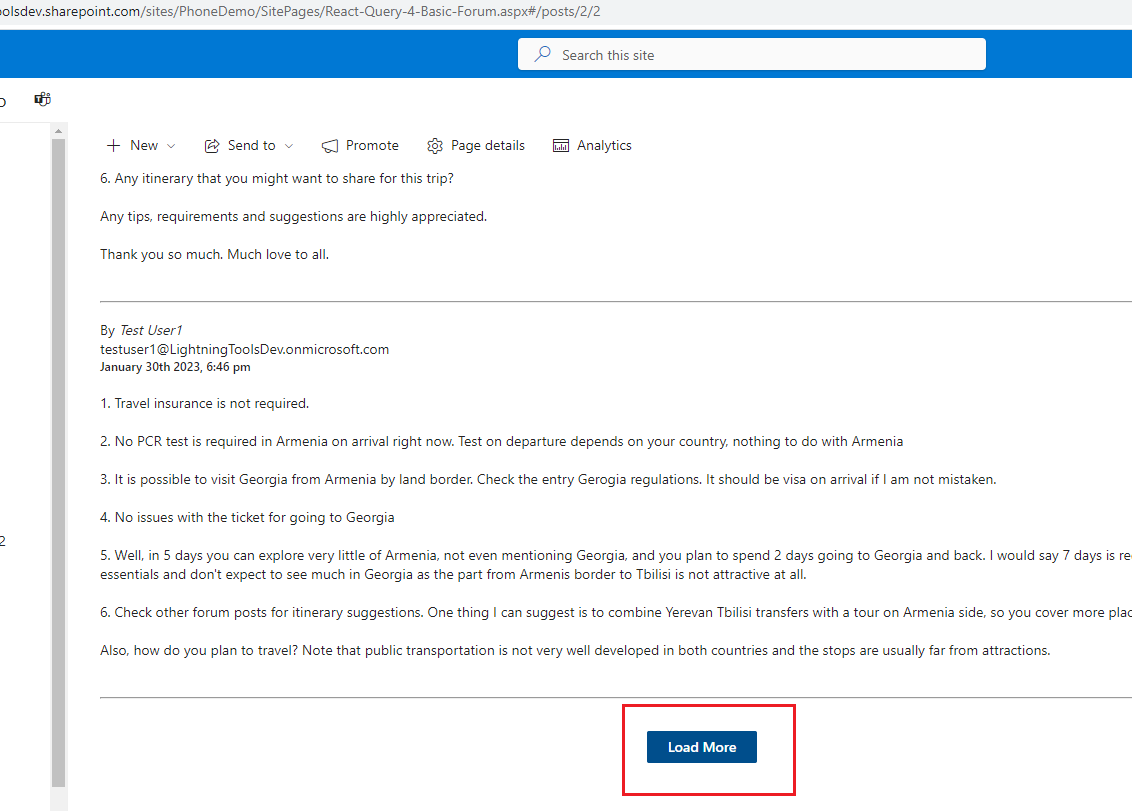Select the Page details text label
Image resolution: width=1132 pixels, height=811 pixels.
pyautogui.click(x=487, y=145)
